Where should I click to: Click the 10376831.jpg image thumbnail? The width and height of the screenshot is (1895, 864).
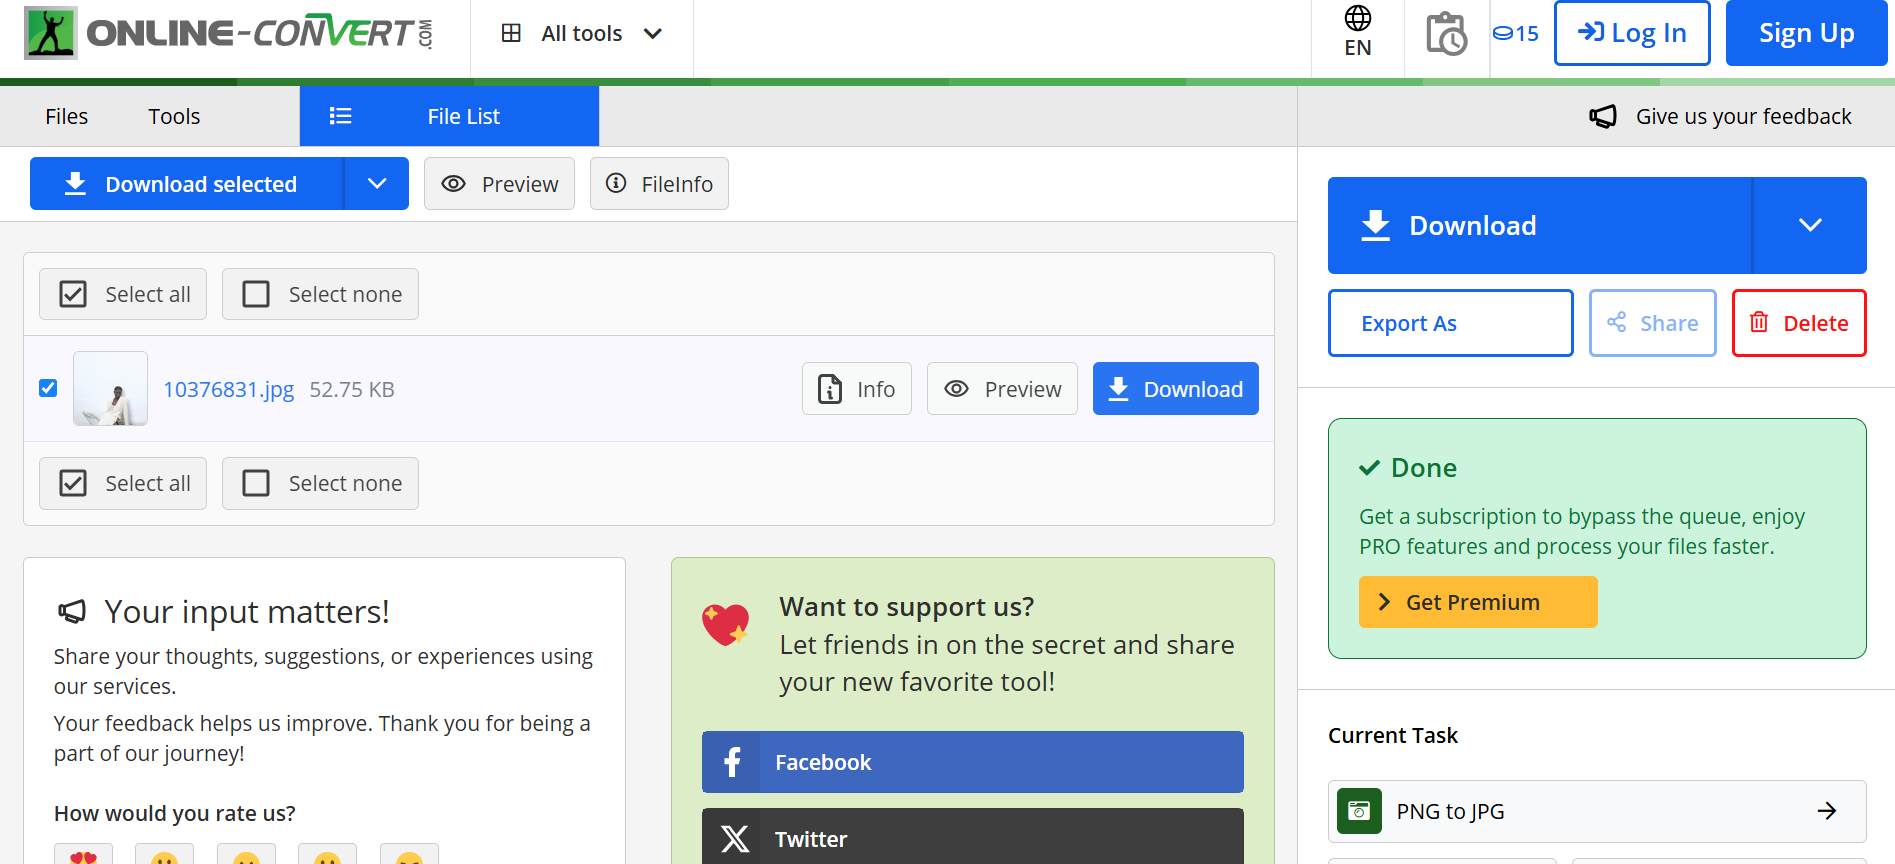click(111, 389)
